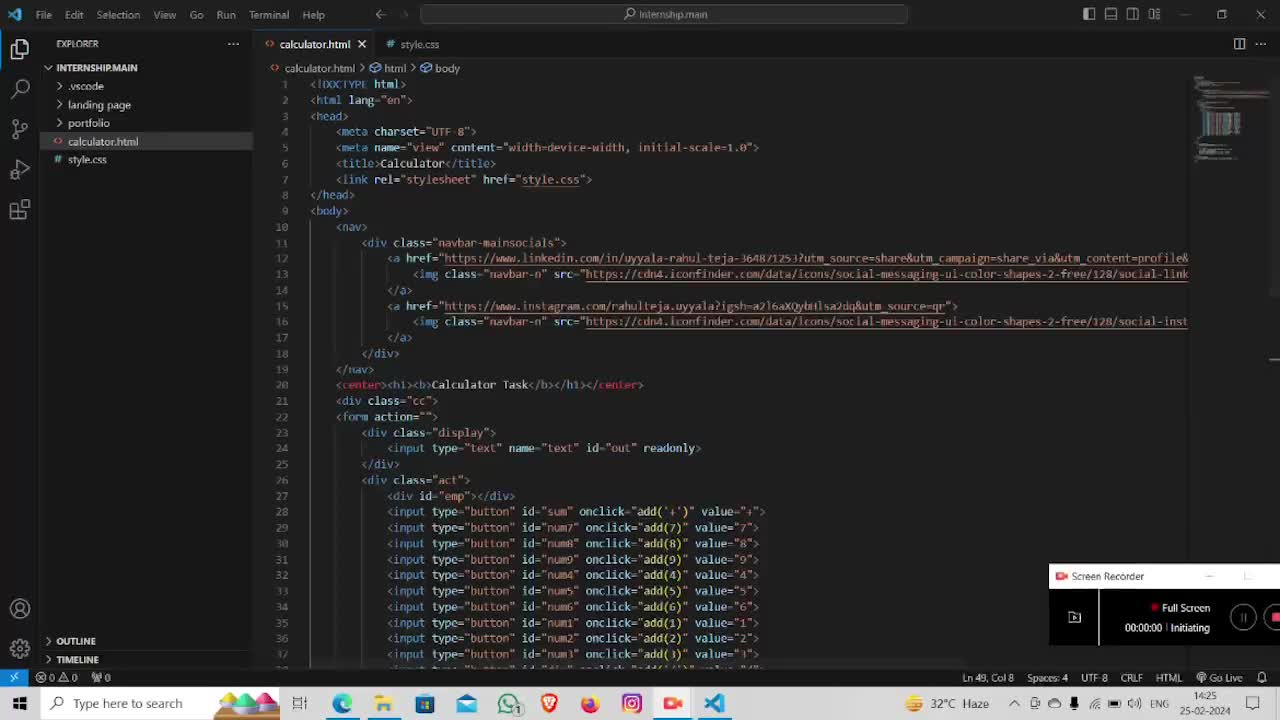Open the File menu

click(x=44, y=15)
